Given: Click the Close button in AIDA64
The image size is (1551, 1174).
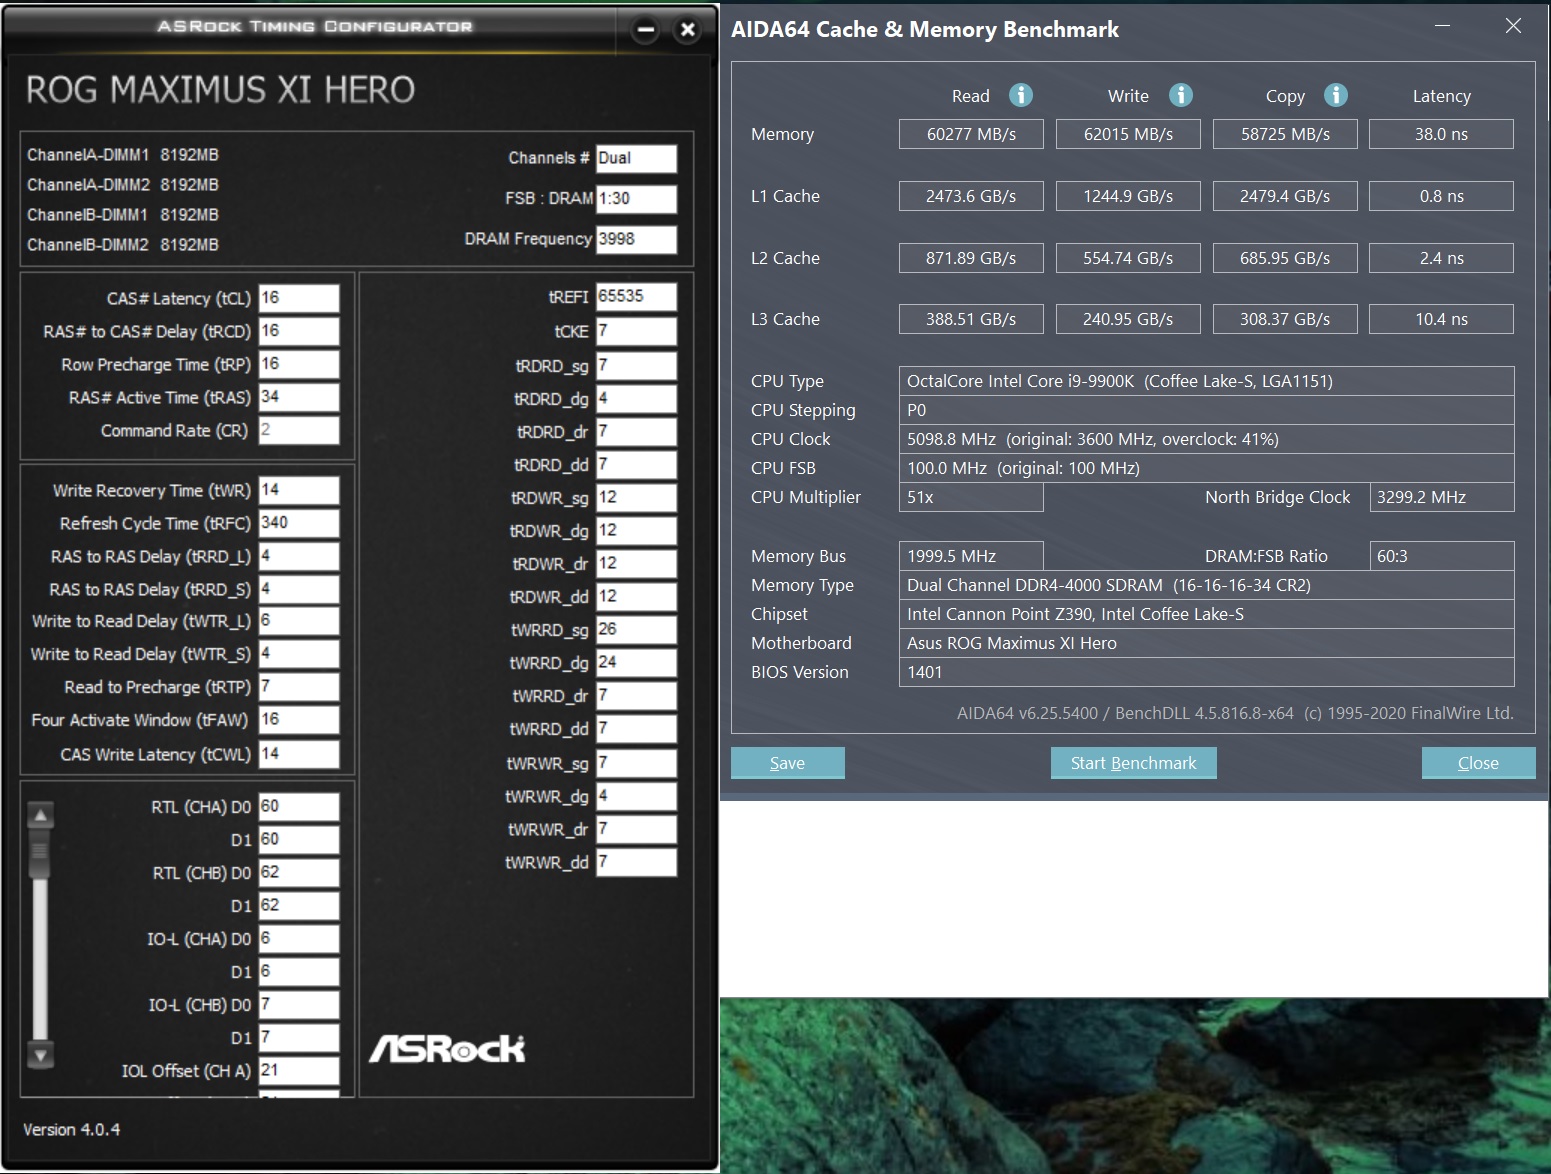Looking at the screenshot, I should pos(1478,763).
